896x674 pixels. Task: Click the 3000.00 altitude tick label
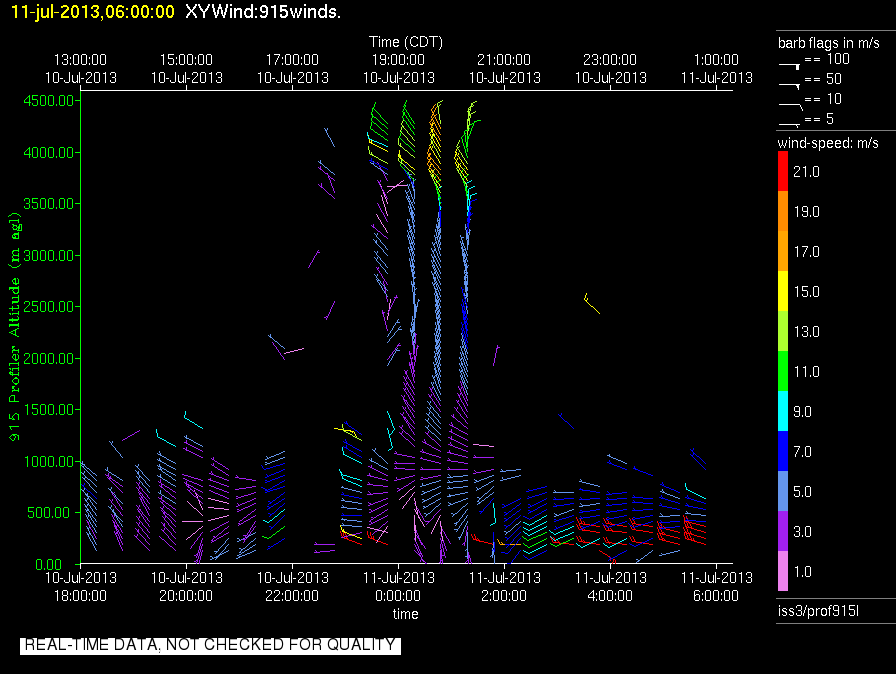[49, 255]
